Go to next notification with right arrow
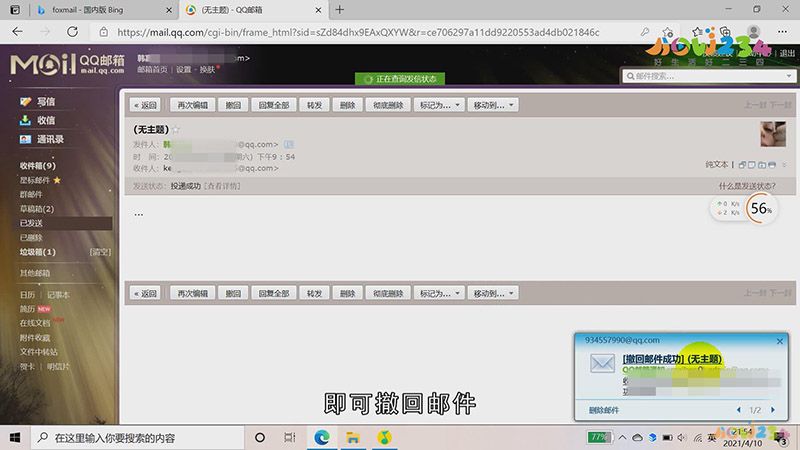Image resolution: width=800 pixels, height=450 pixels. point(772,410)
